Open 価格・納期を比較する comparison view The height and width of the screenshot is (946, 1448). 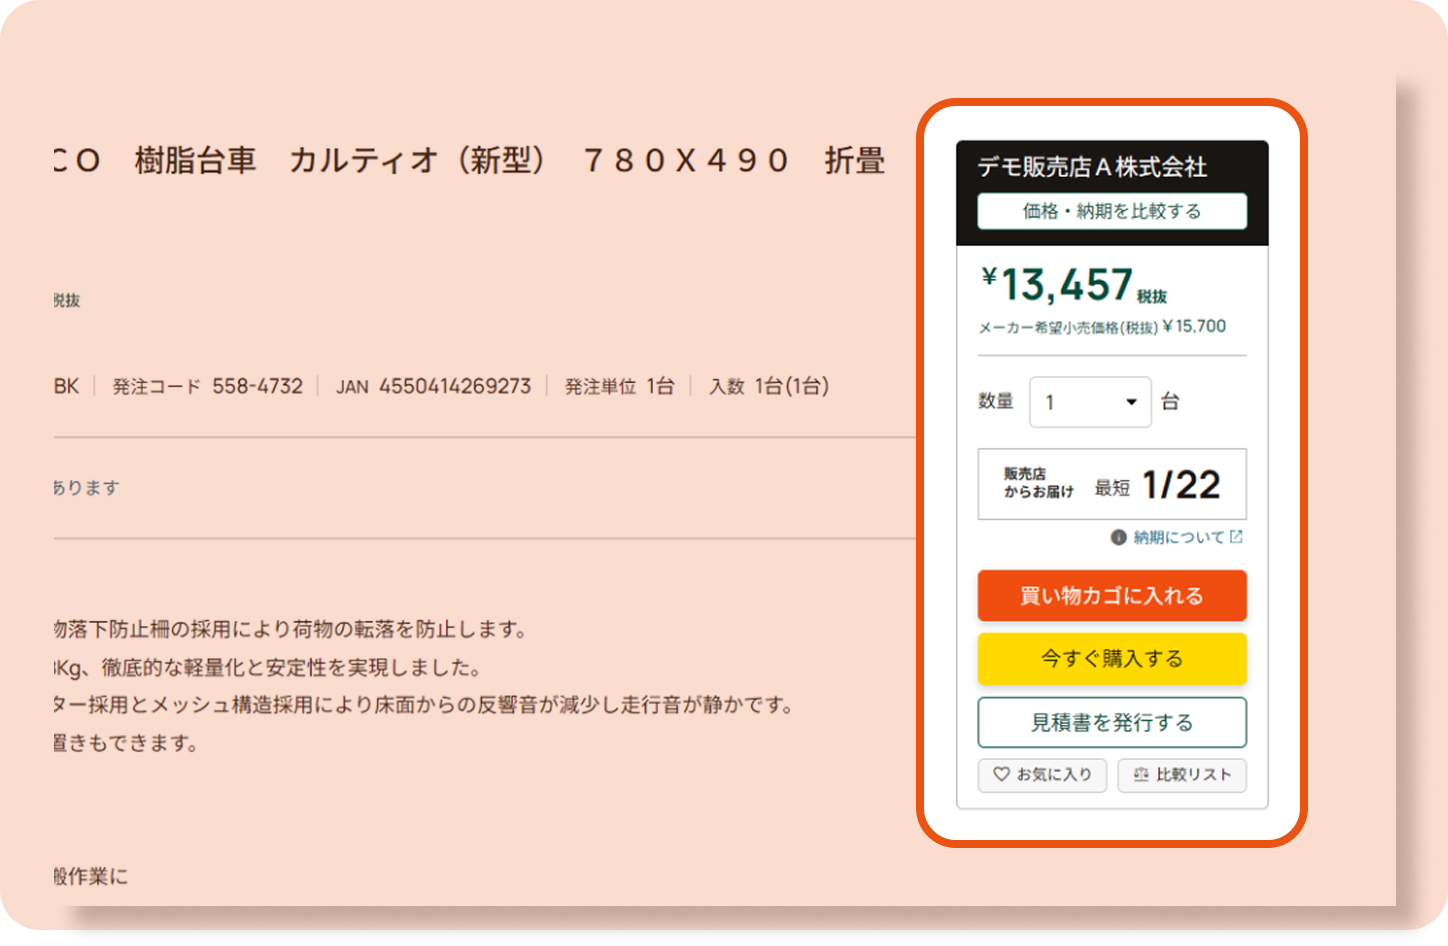tap(1112, 211)
